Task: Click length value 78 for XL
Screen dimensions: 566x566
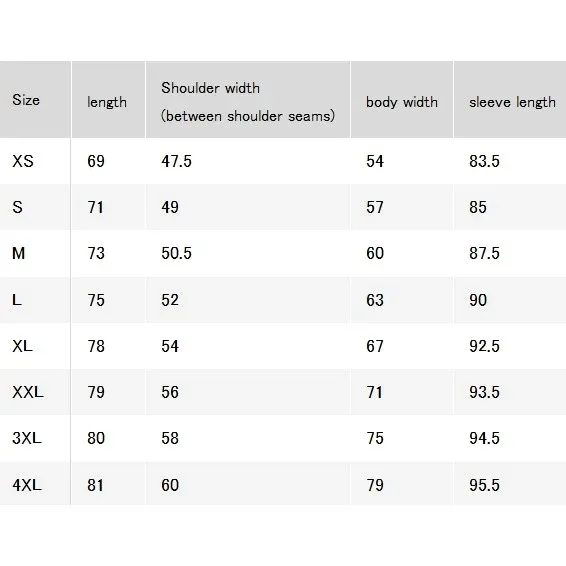Action: pyautogui.click(x=96, y=346)
